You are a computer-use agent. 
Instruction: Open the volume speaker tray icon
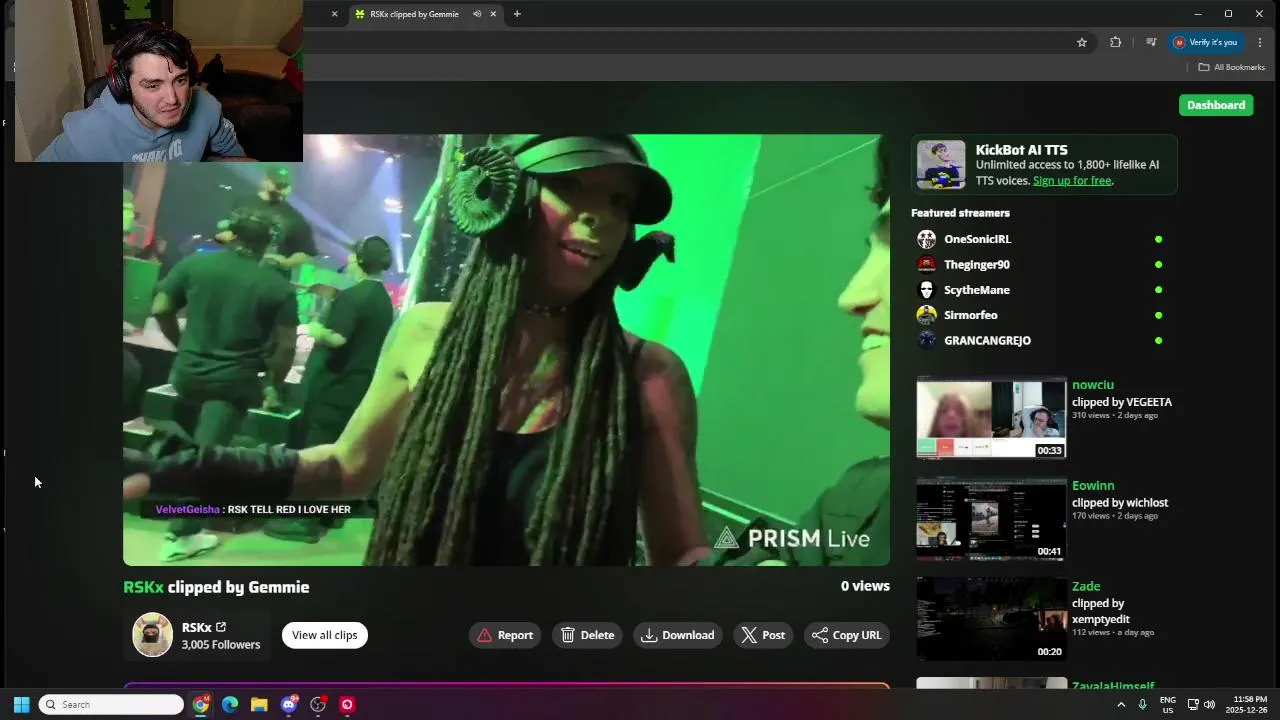[1209, 705]
